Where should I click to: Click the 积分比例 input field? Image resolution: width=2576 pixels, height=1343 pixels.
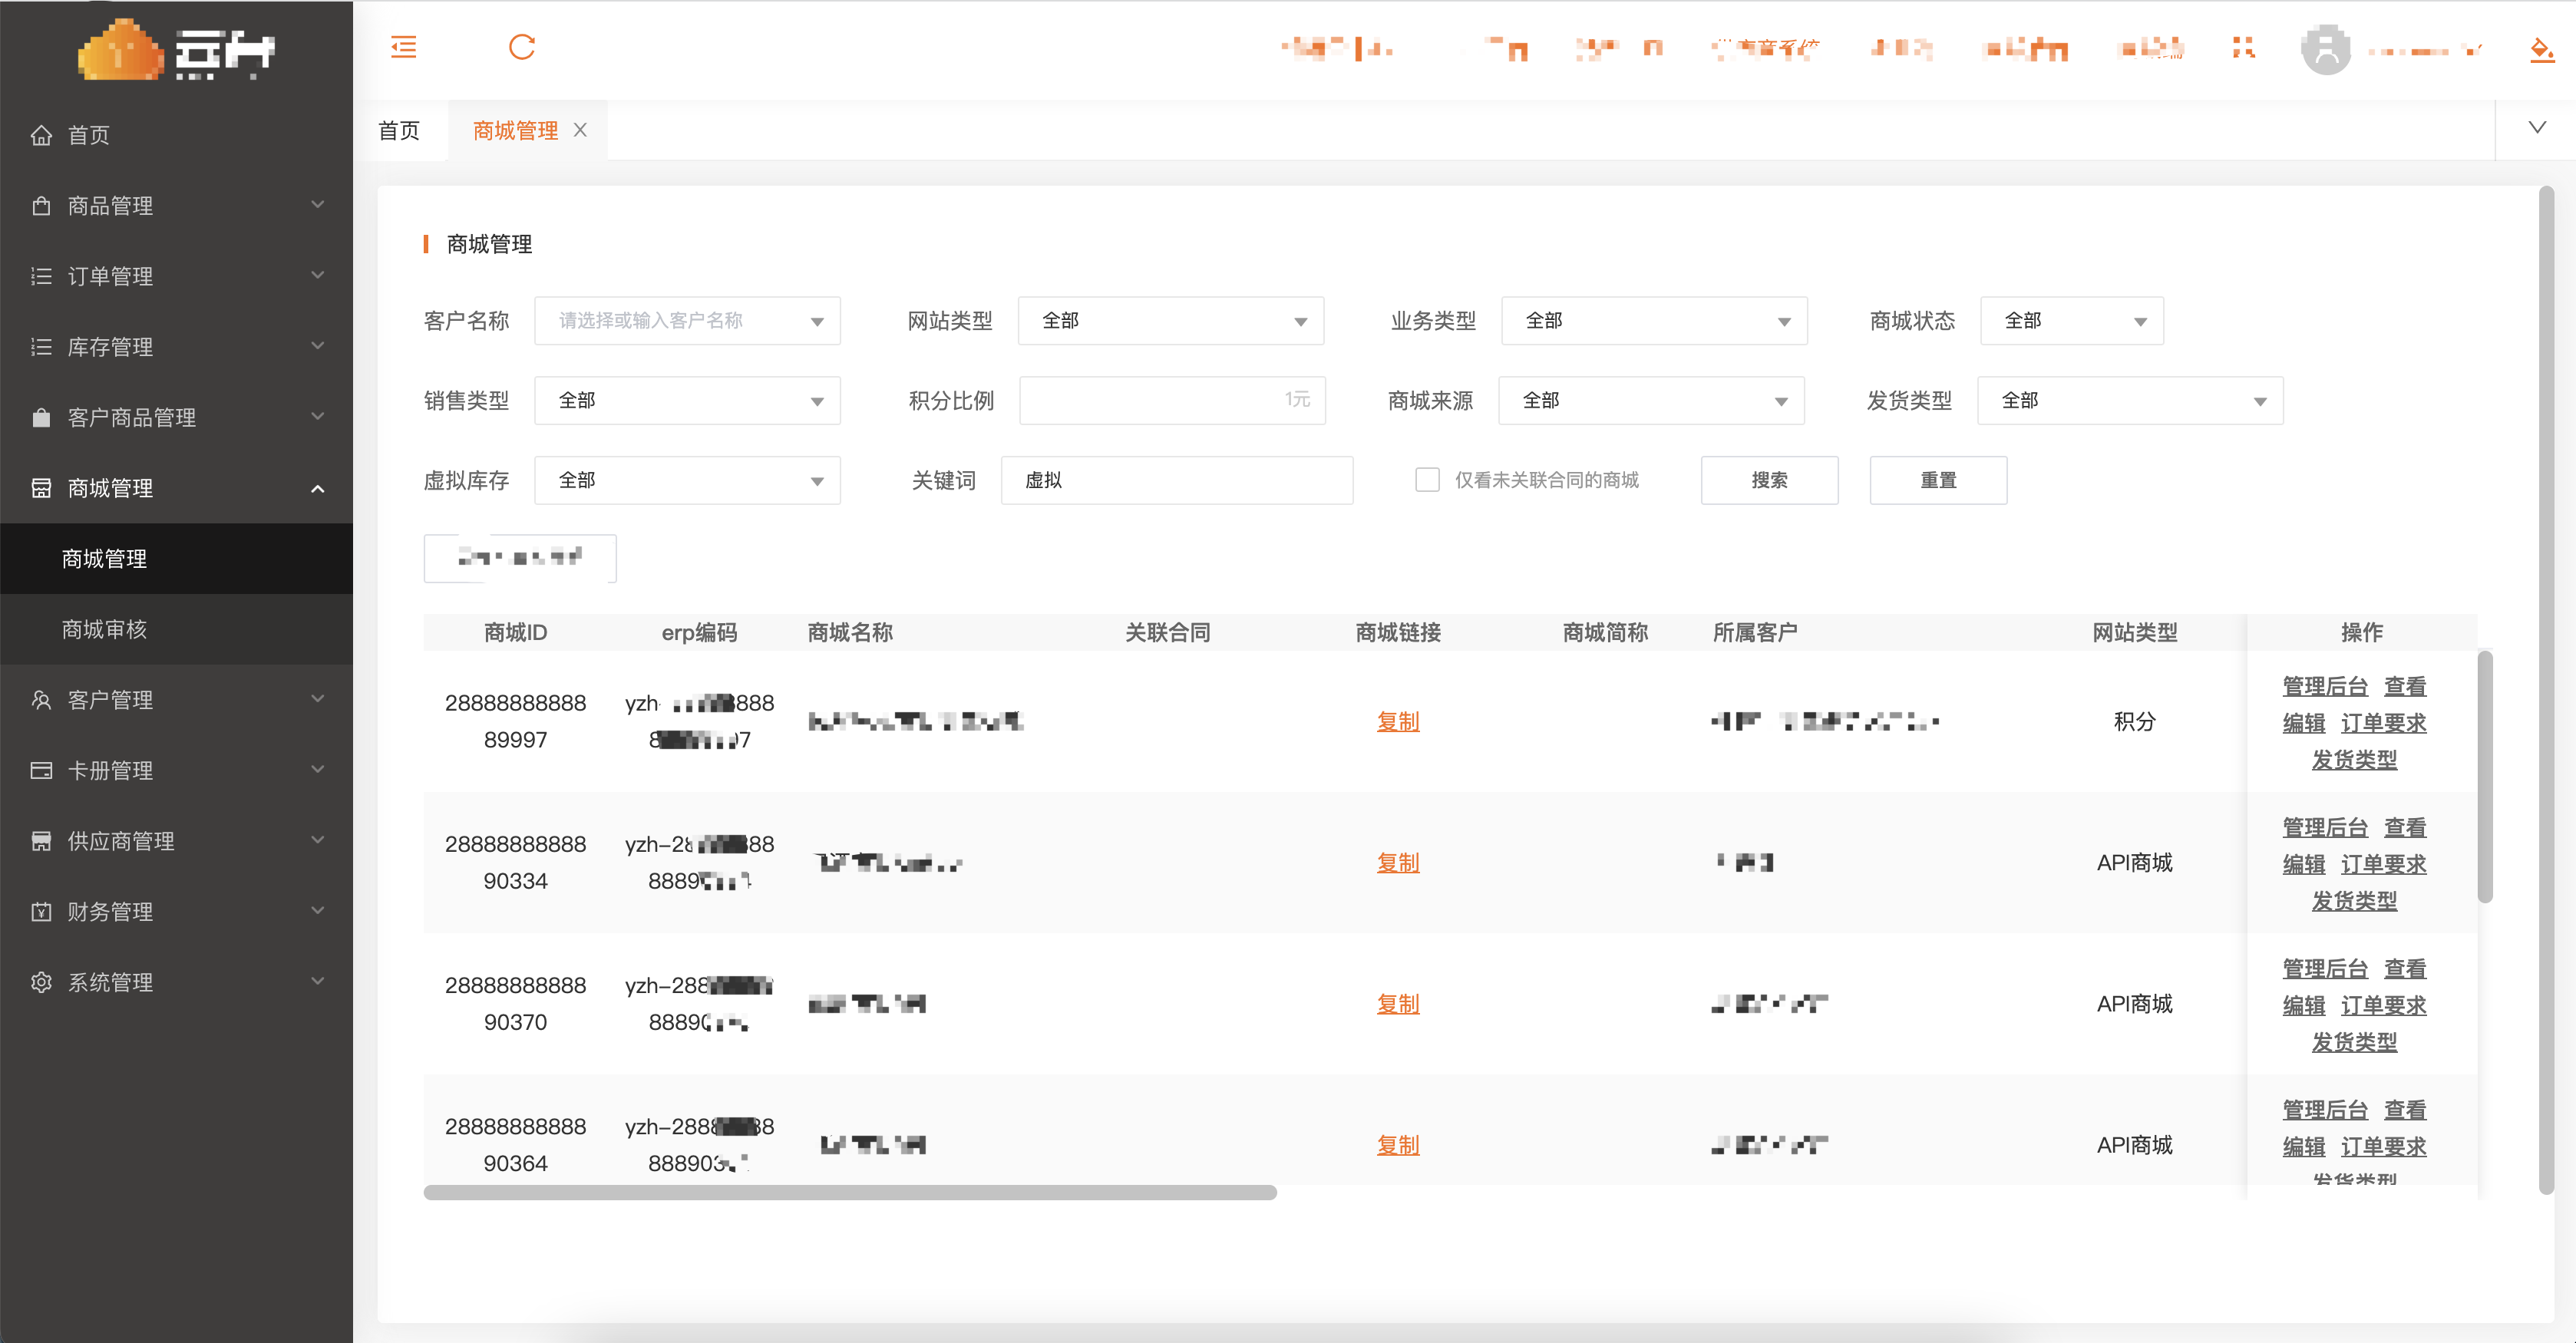click(1172, 400)
